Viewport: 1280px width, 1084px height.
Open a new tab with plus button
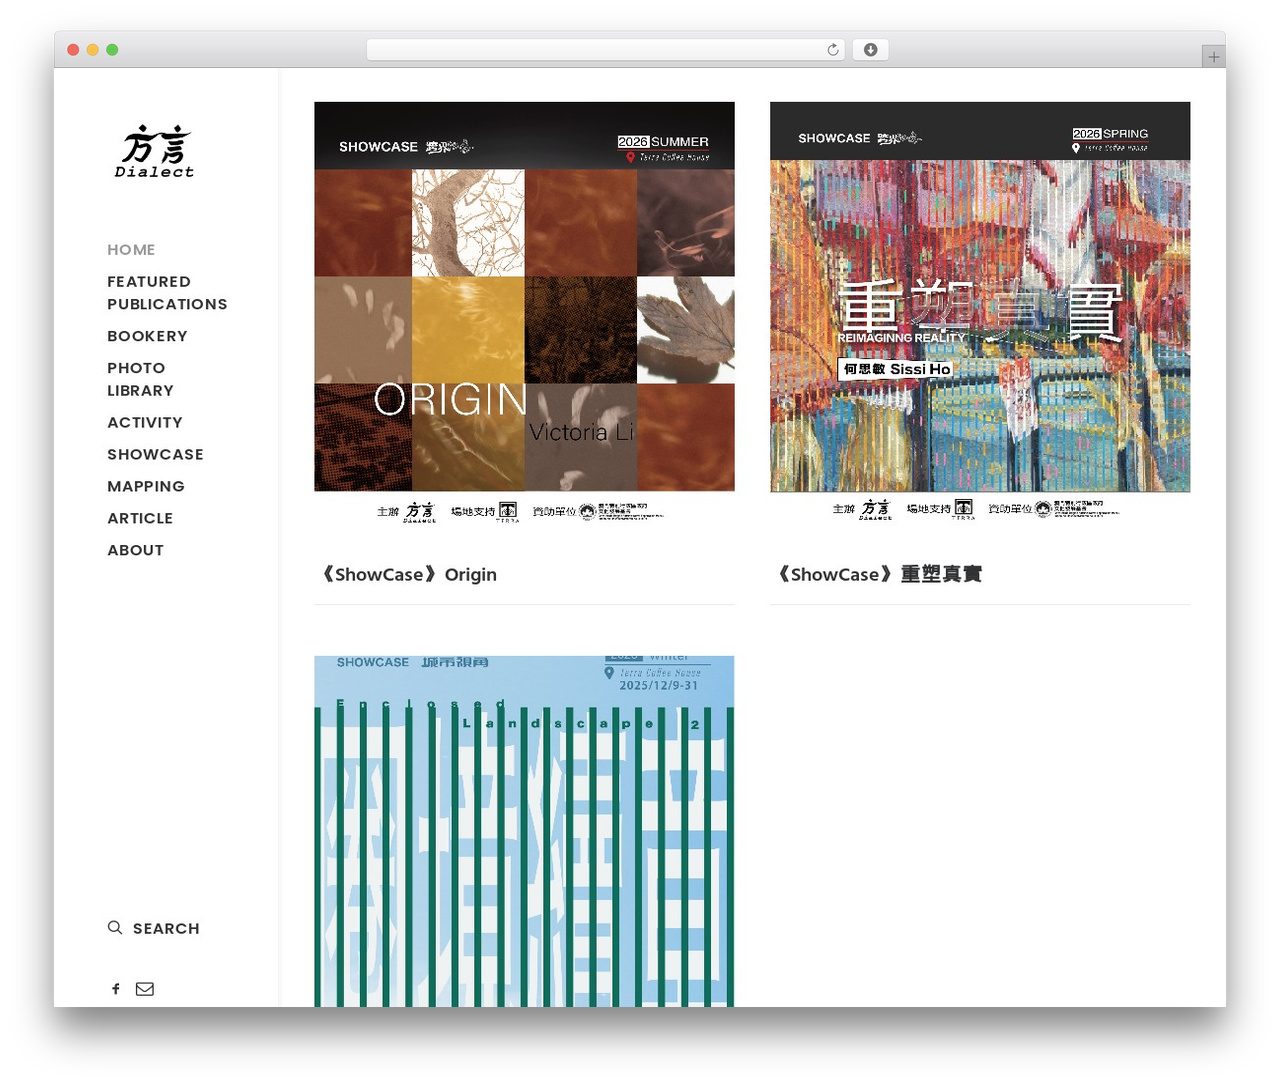[x=1214, y=57]
